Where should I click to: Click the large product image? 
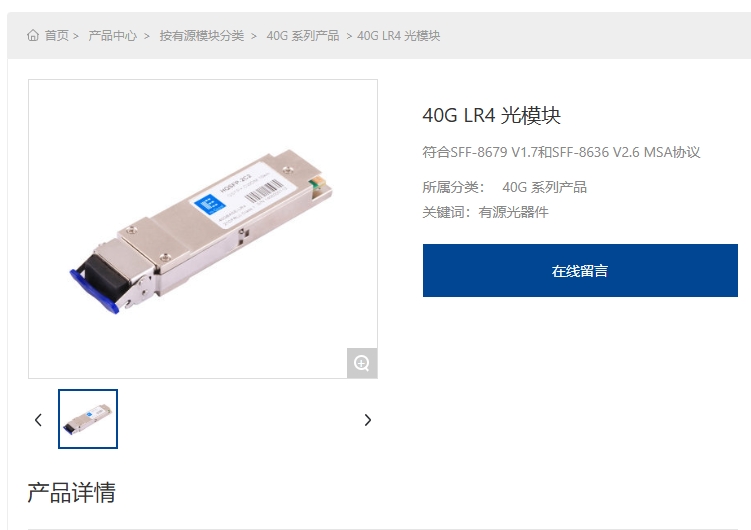[203, 229]
